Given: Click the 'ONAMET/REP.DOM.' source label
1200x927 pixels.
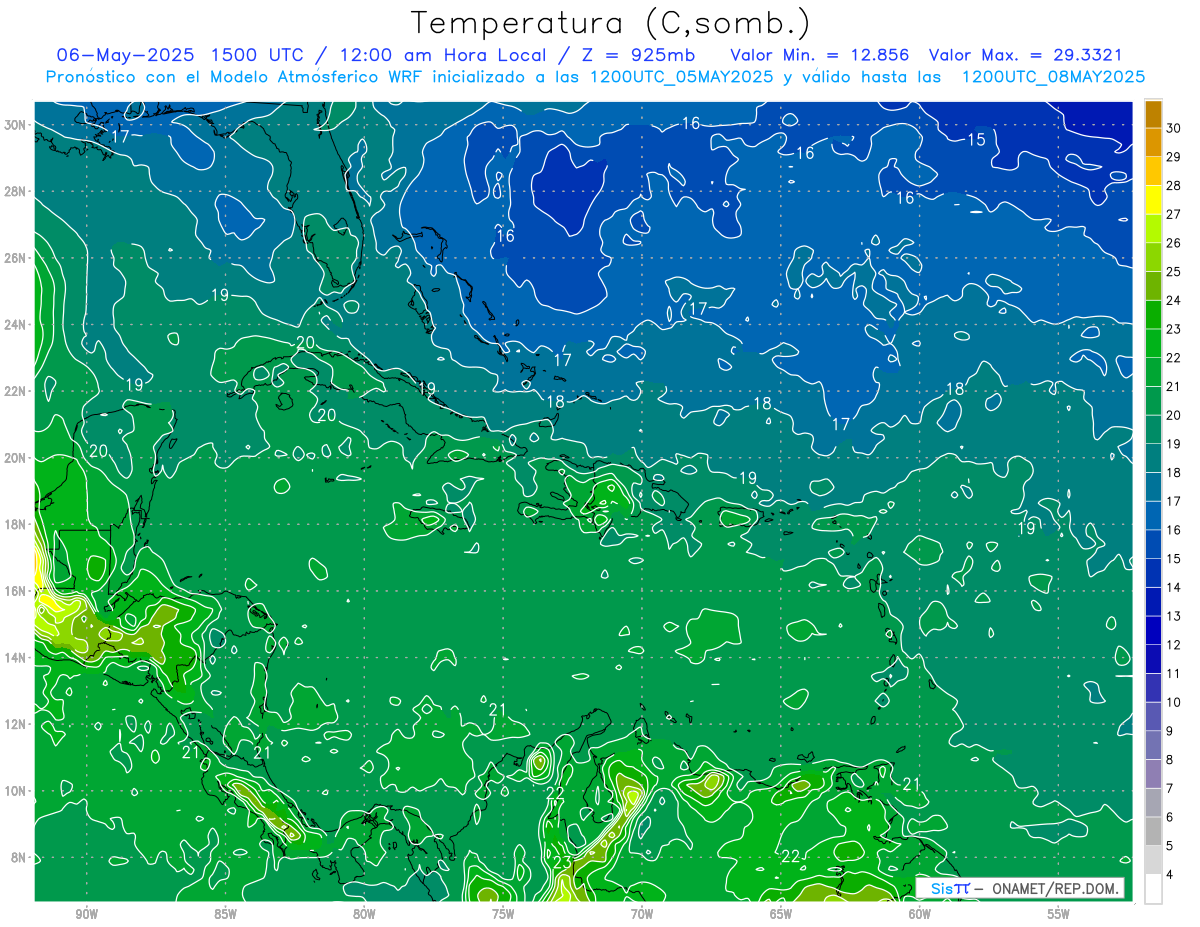Looking at the screenshot, I should point(1054,888).
